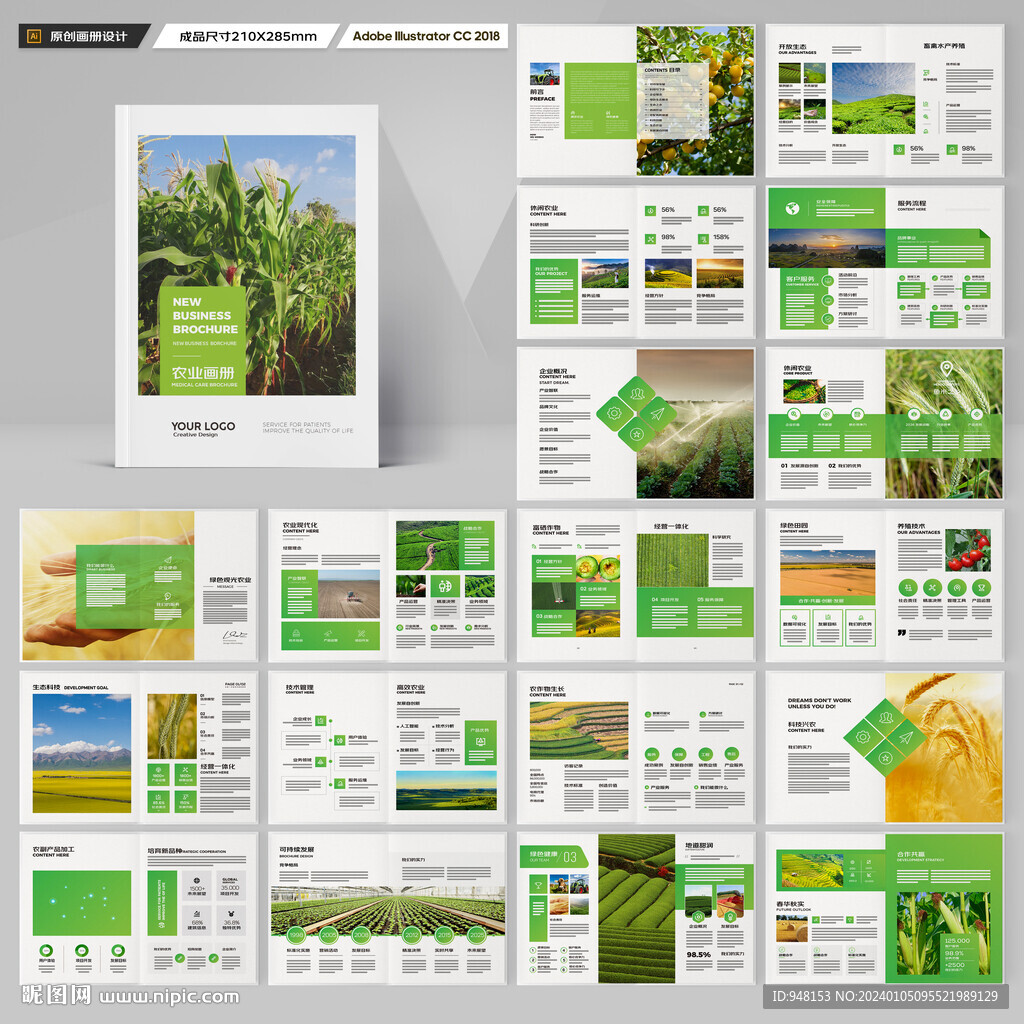Click the paper plane diamond in 企业概况 spread

[x=658, y=414]
